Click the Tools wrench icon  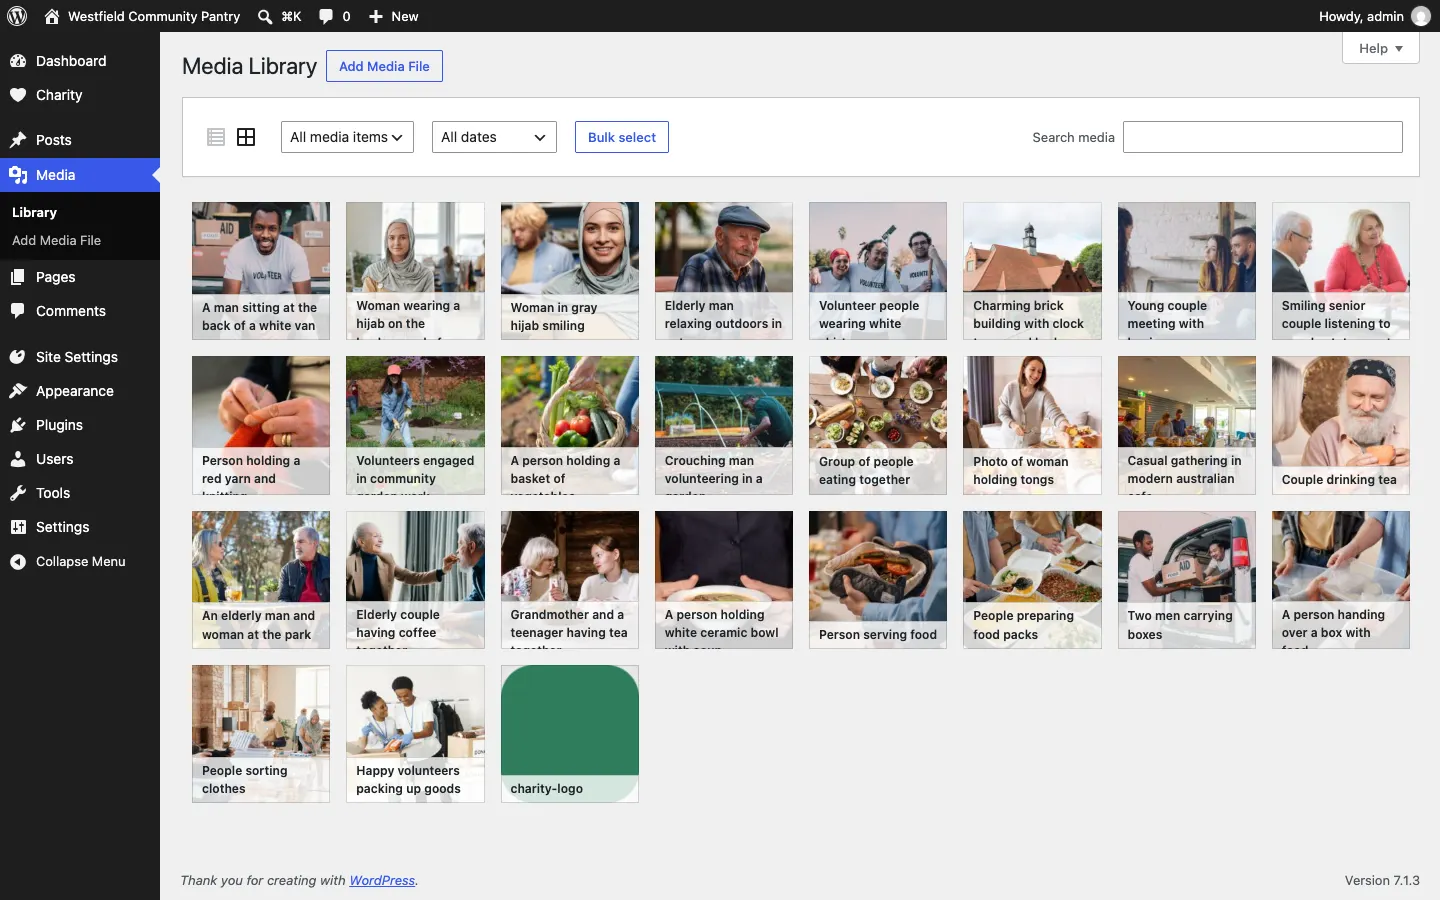coord(18,493)
